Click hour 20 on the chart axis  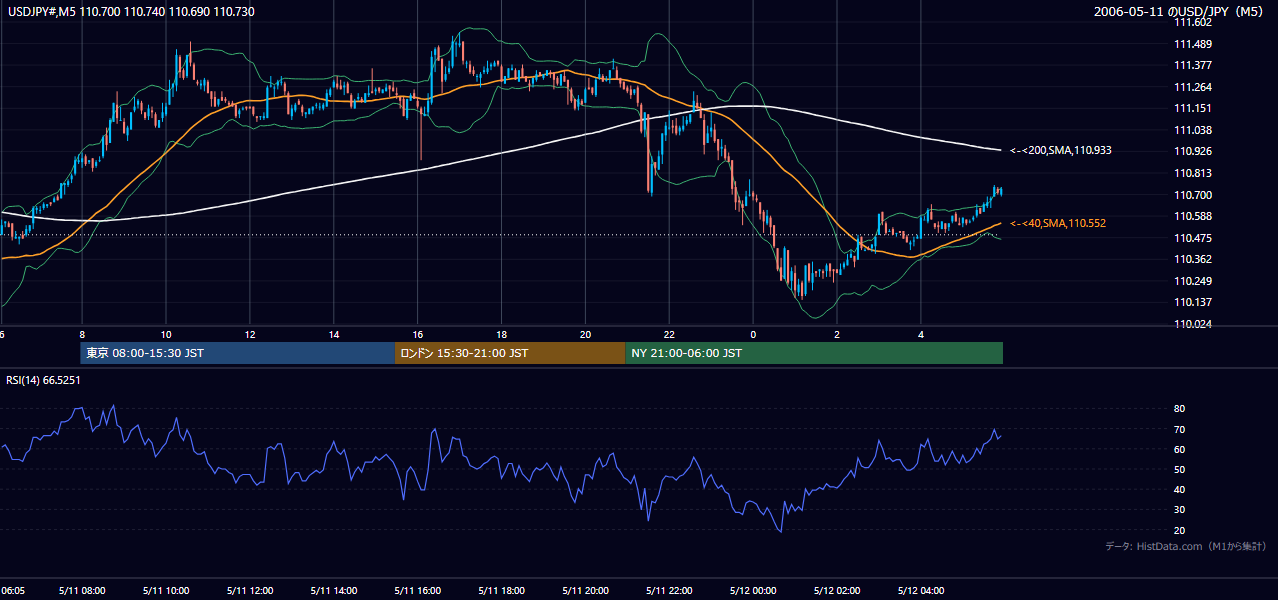click(585, 334)
